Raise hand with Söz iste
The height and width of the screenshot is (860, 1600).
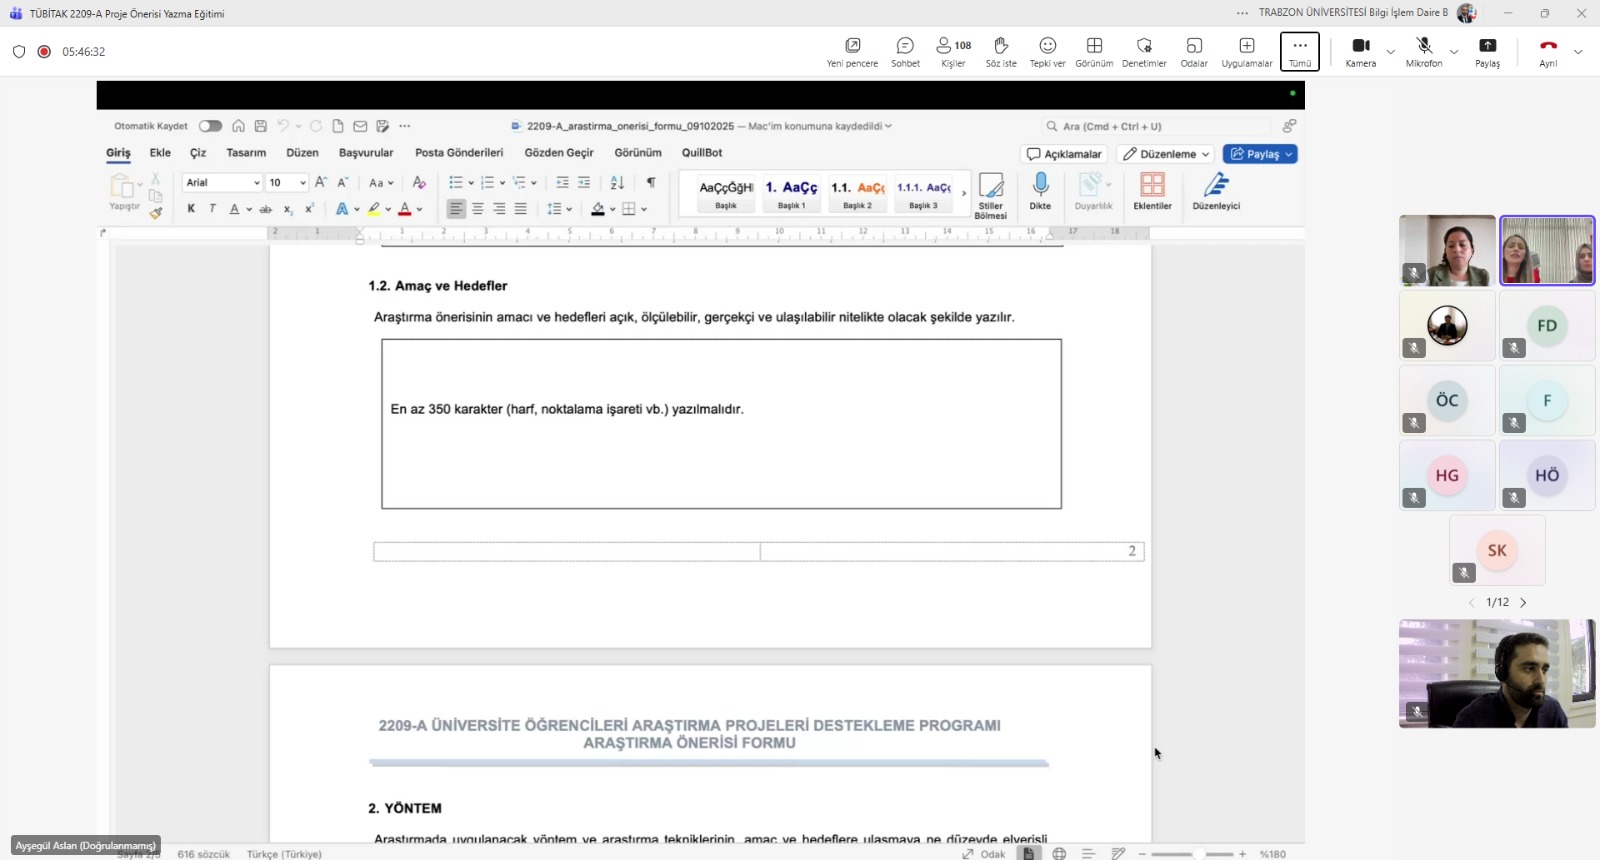point(1000,52)
